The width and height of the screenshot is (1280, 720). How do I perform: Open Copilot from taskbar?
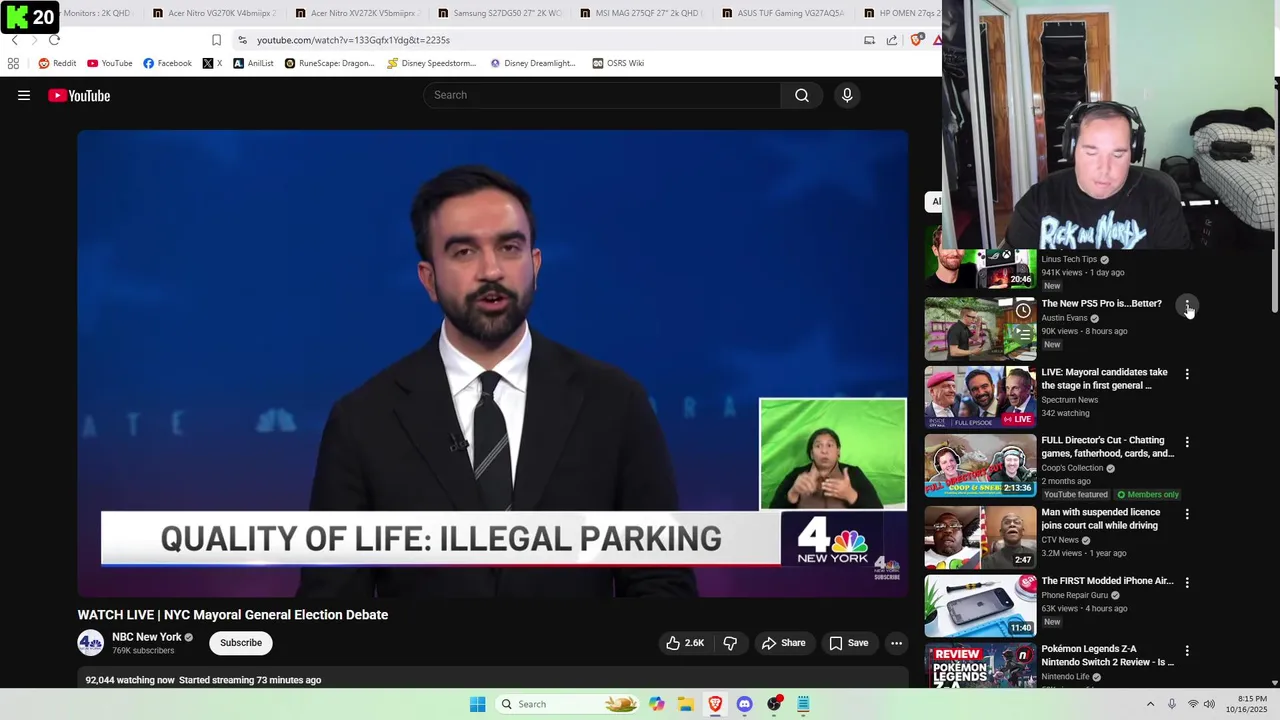[656, 704]
